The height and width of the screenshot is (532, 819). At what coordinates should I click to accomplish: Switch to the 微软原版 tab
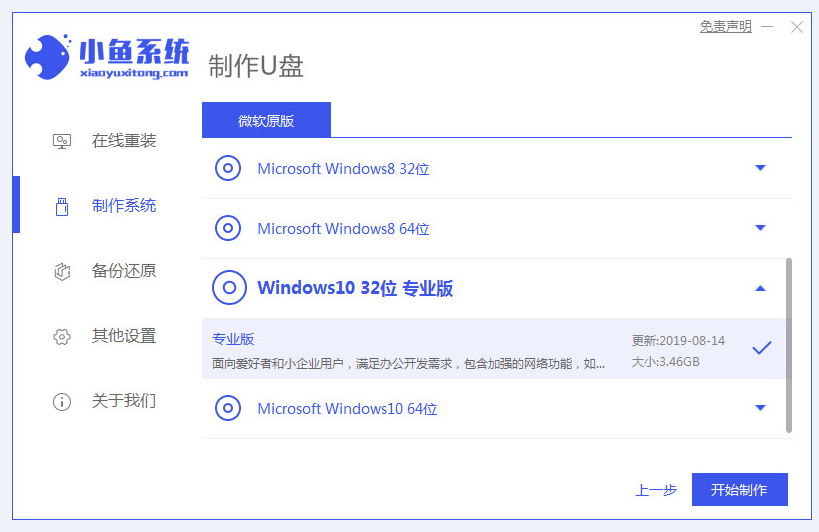[x=266, y=120]
